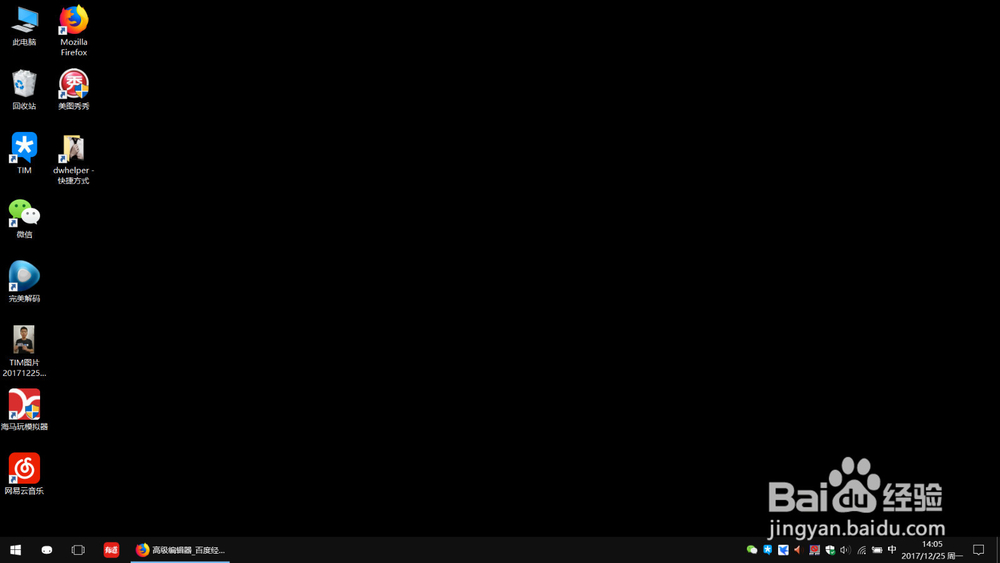This screenshot has height=563, width=1000.
Task: Switch to the Firefox 高级编辑器 taskbar window
Action: 180,550
